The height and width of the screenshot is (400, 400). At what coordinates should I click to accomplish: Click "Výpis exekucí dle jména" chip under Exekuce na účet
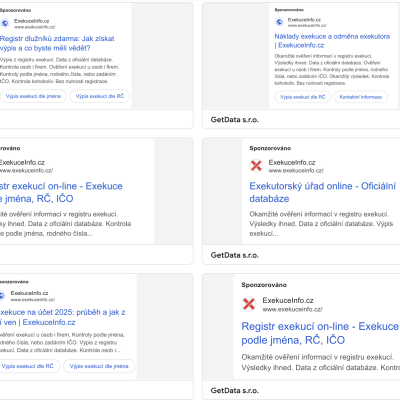tap(99, 366)
